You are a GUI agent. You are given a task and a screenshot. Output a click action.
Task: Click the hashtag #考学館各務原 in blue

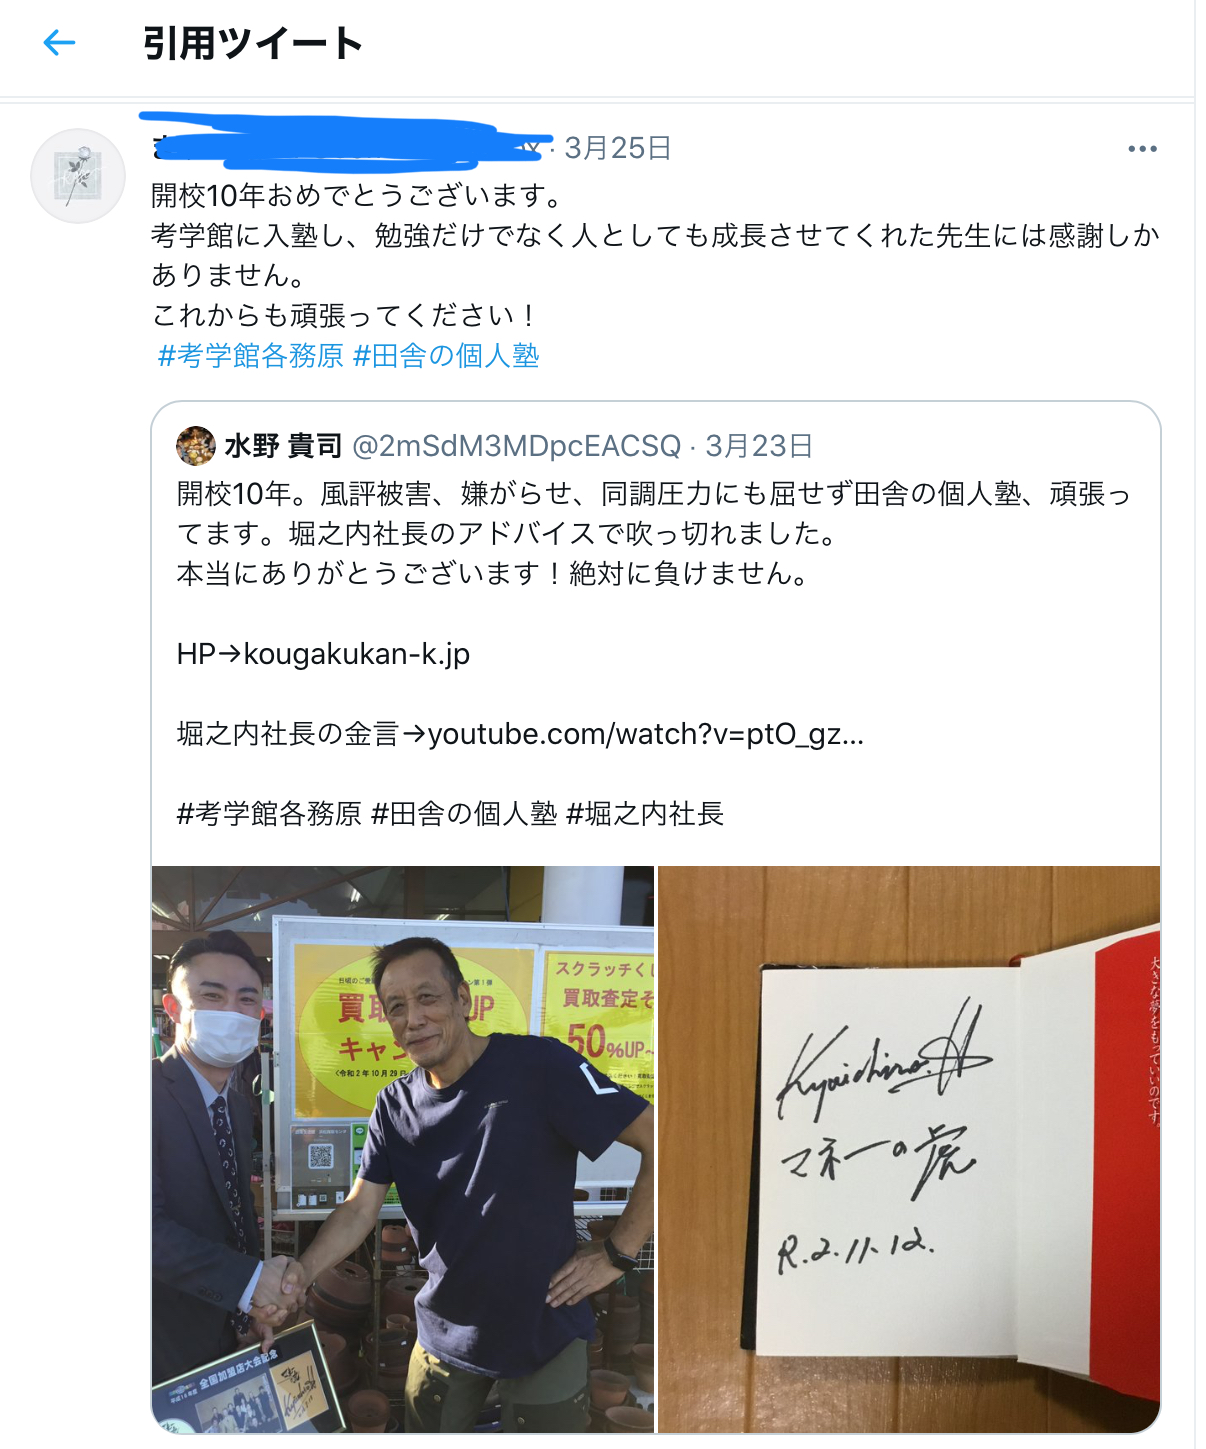251,355
